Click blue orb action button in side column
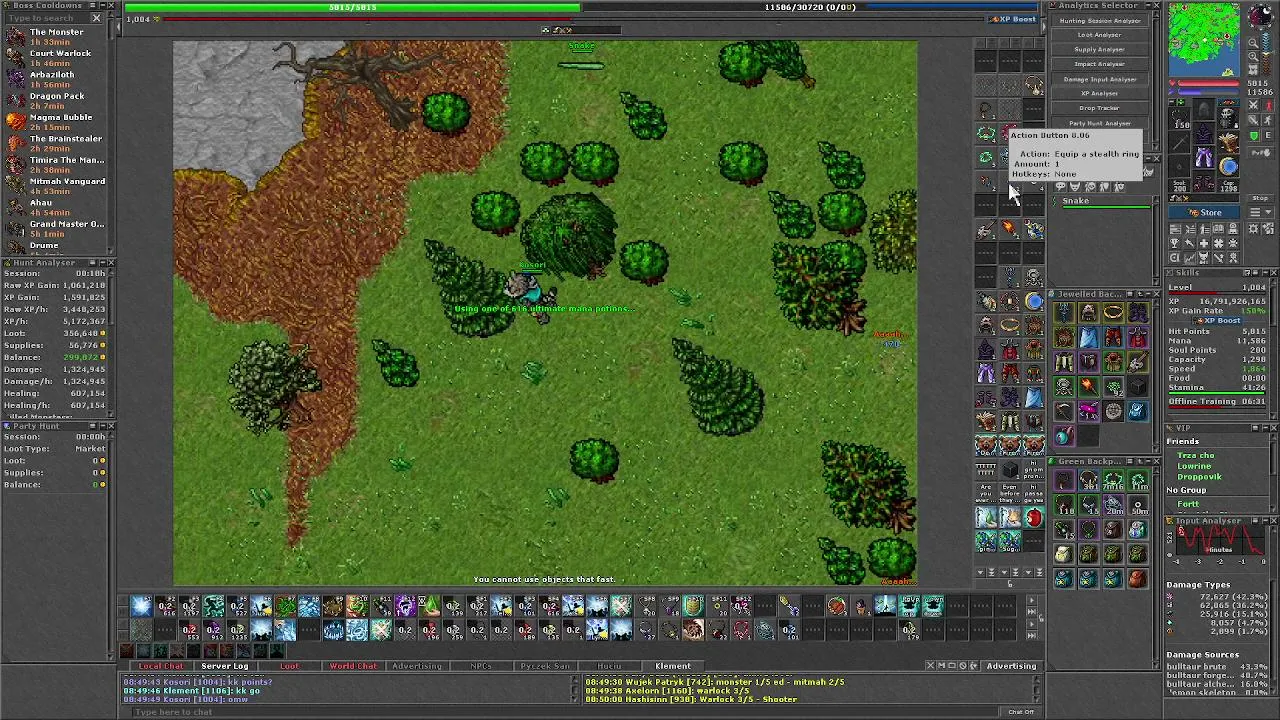Image resolution: width=1280 pixels, height=720 pixels. (x=1033, y=300)
